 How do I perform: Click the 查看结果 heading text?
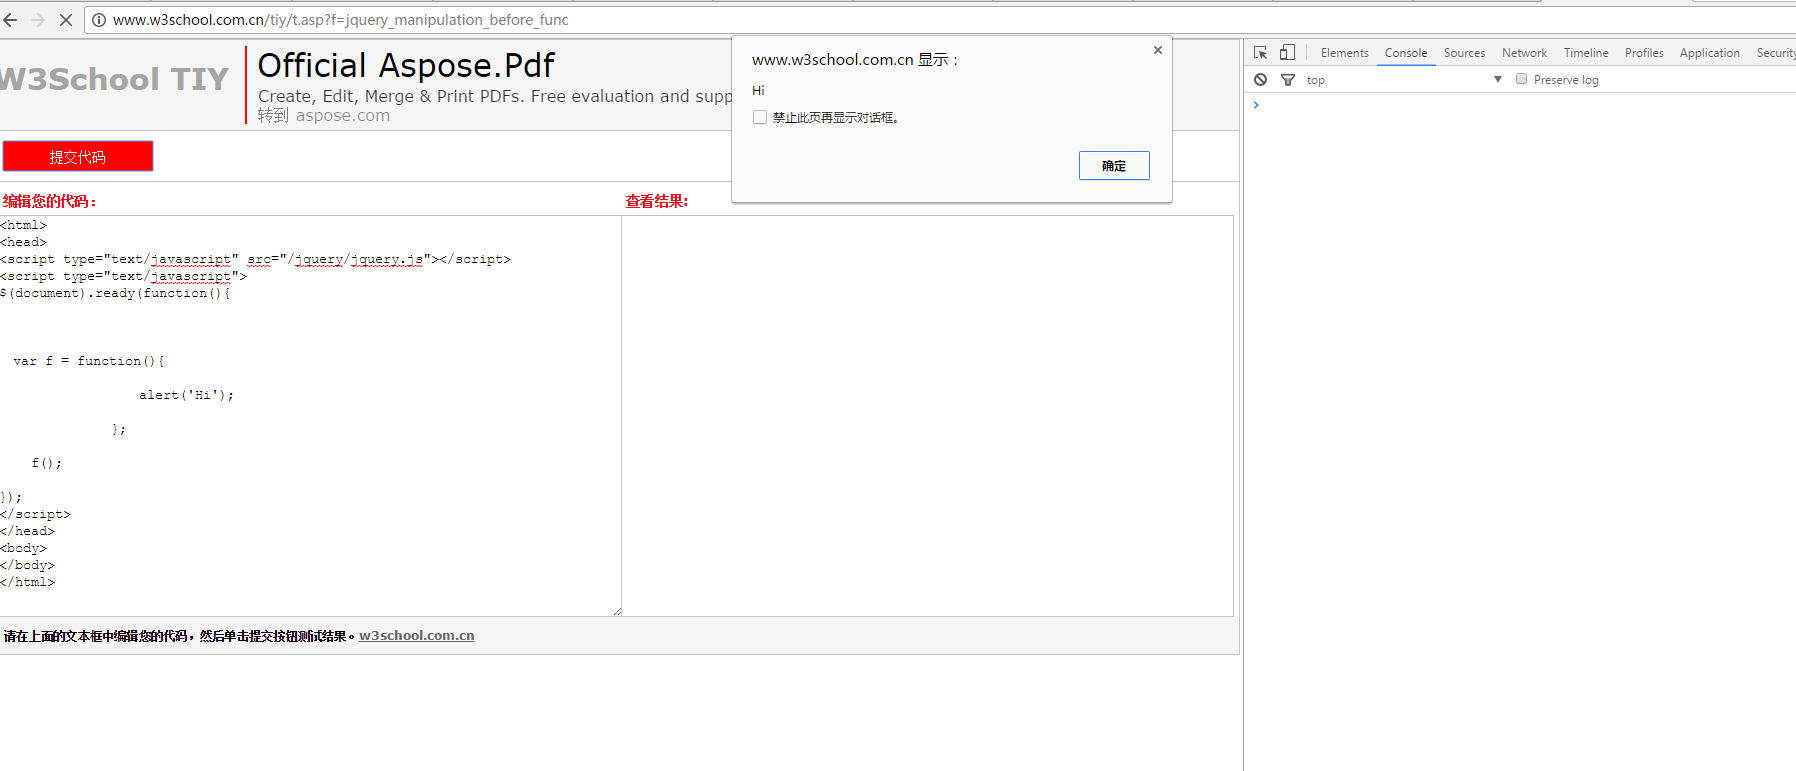coord(657,201)
